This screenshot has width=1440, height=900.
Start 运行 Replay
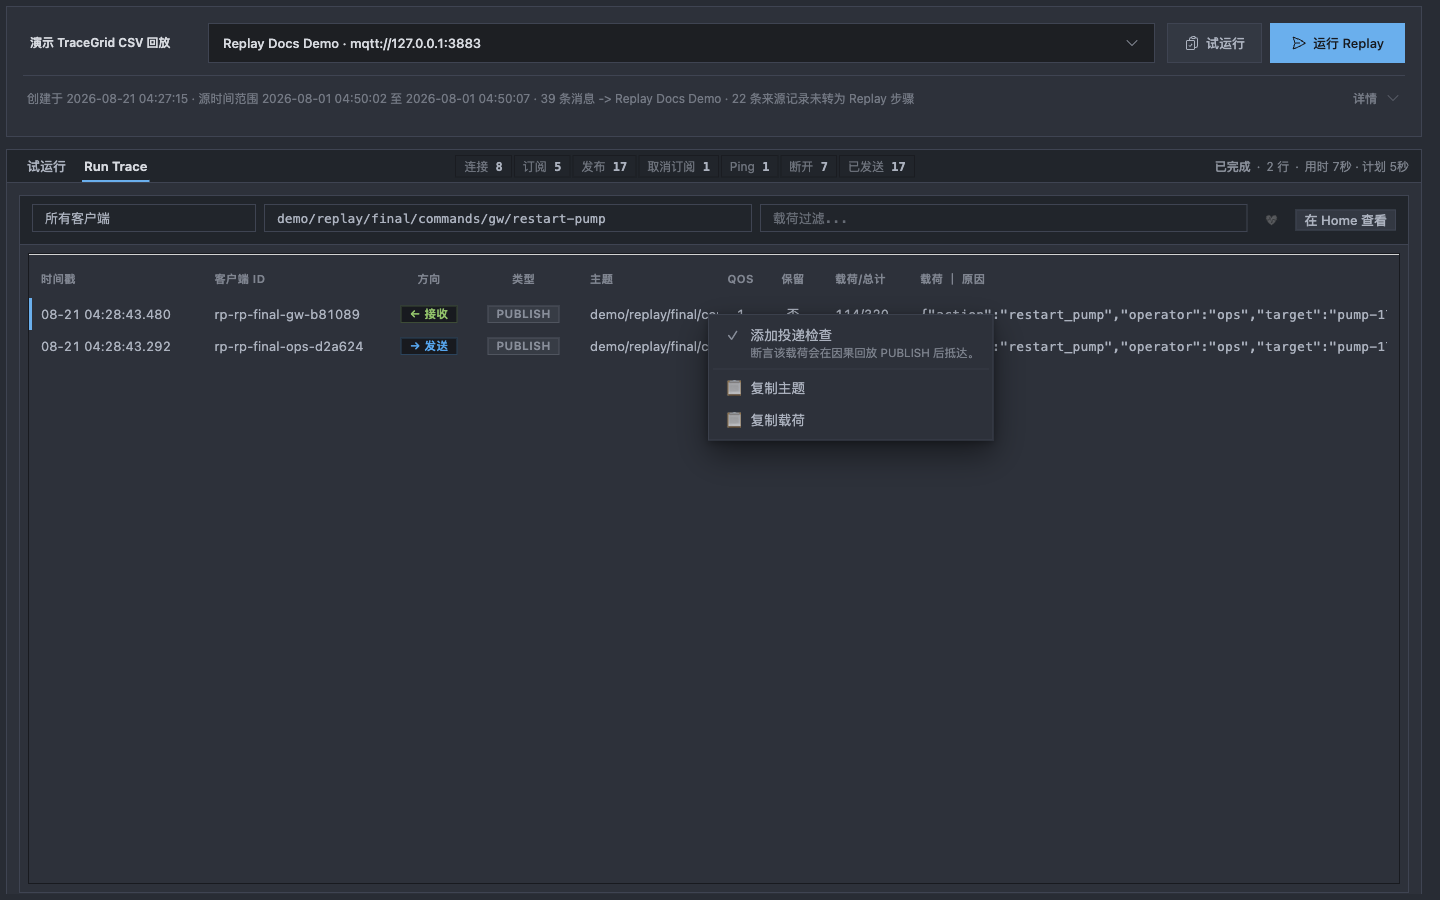pyautogui.click(x=1337, y=43)
